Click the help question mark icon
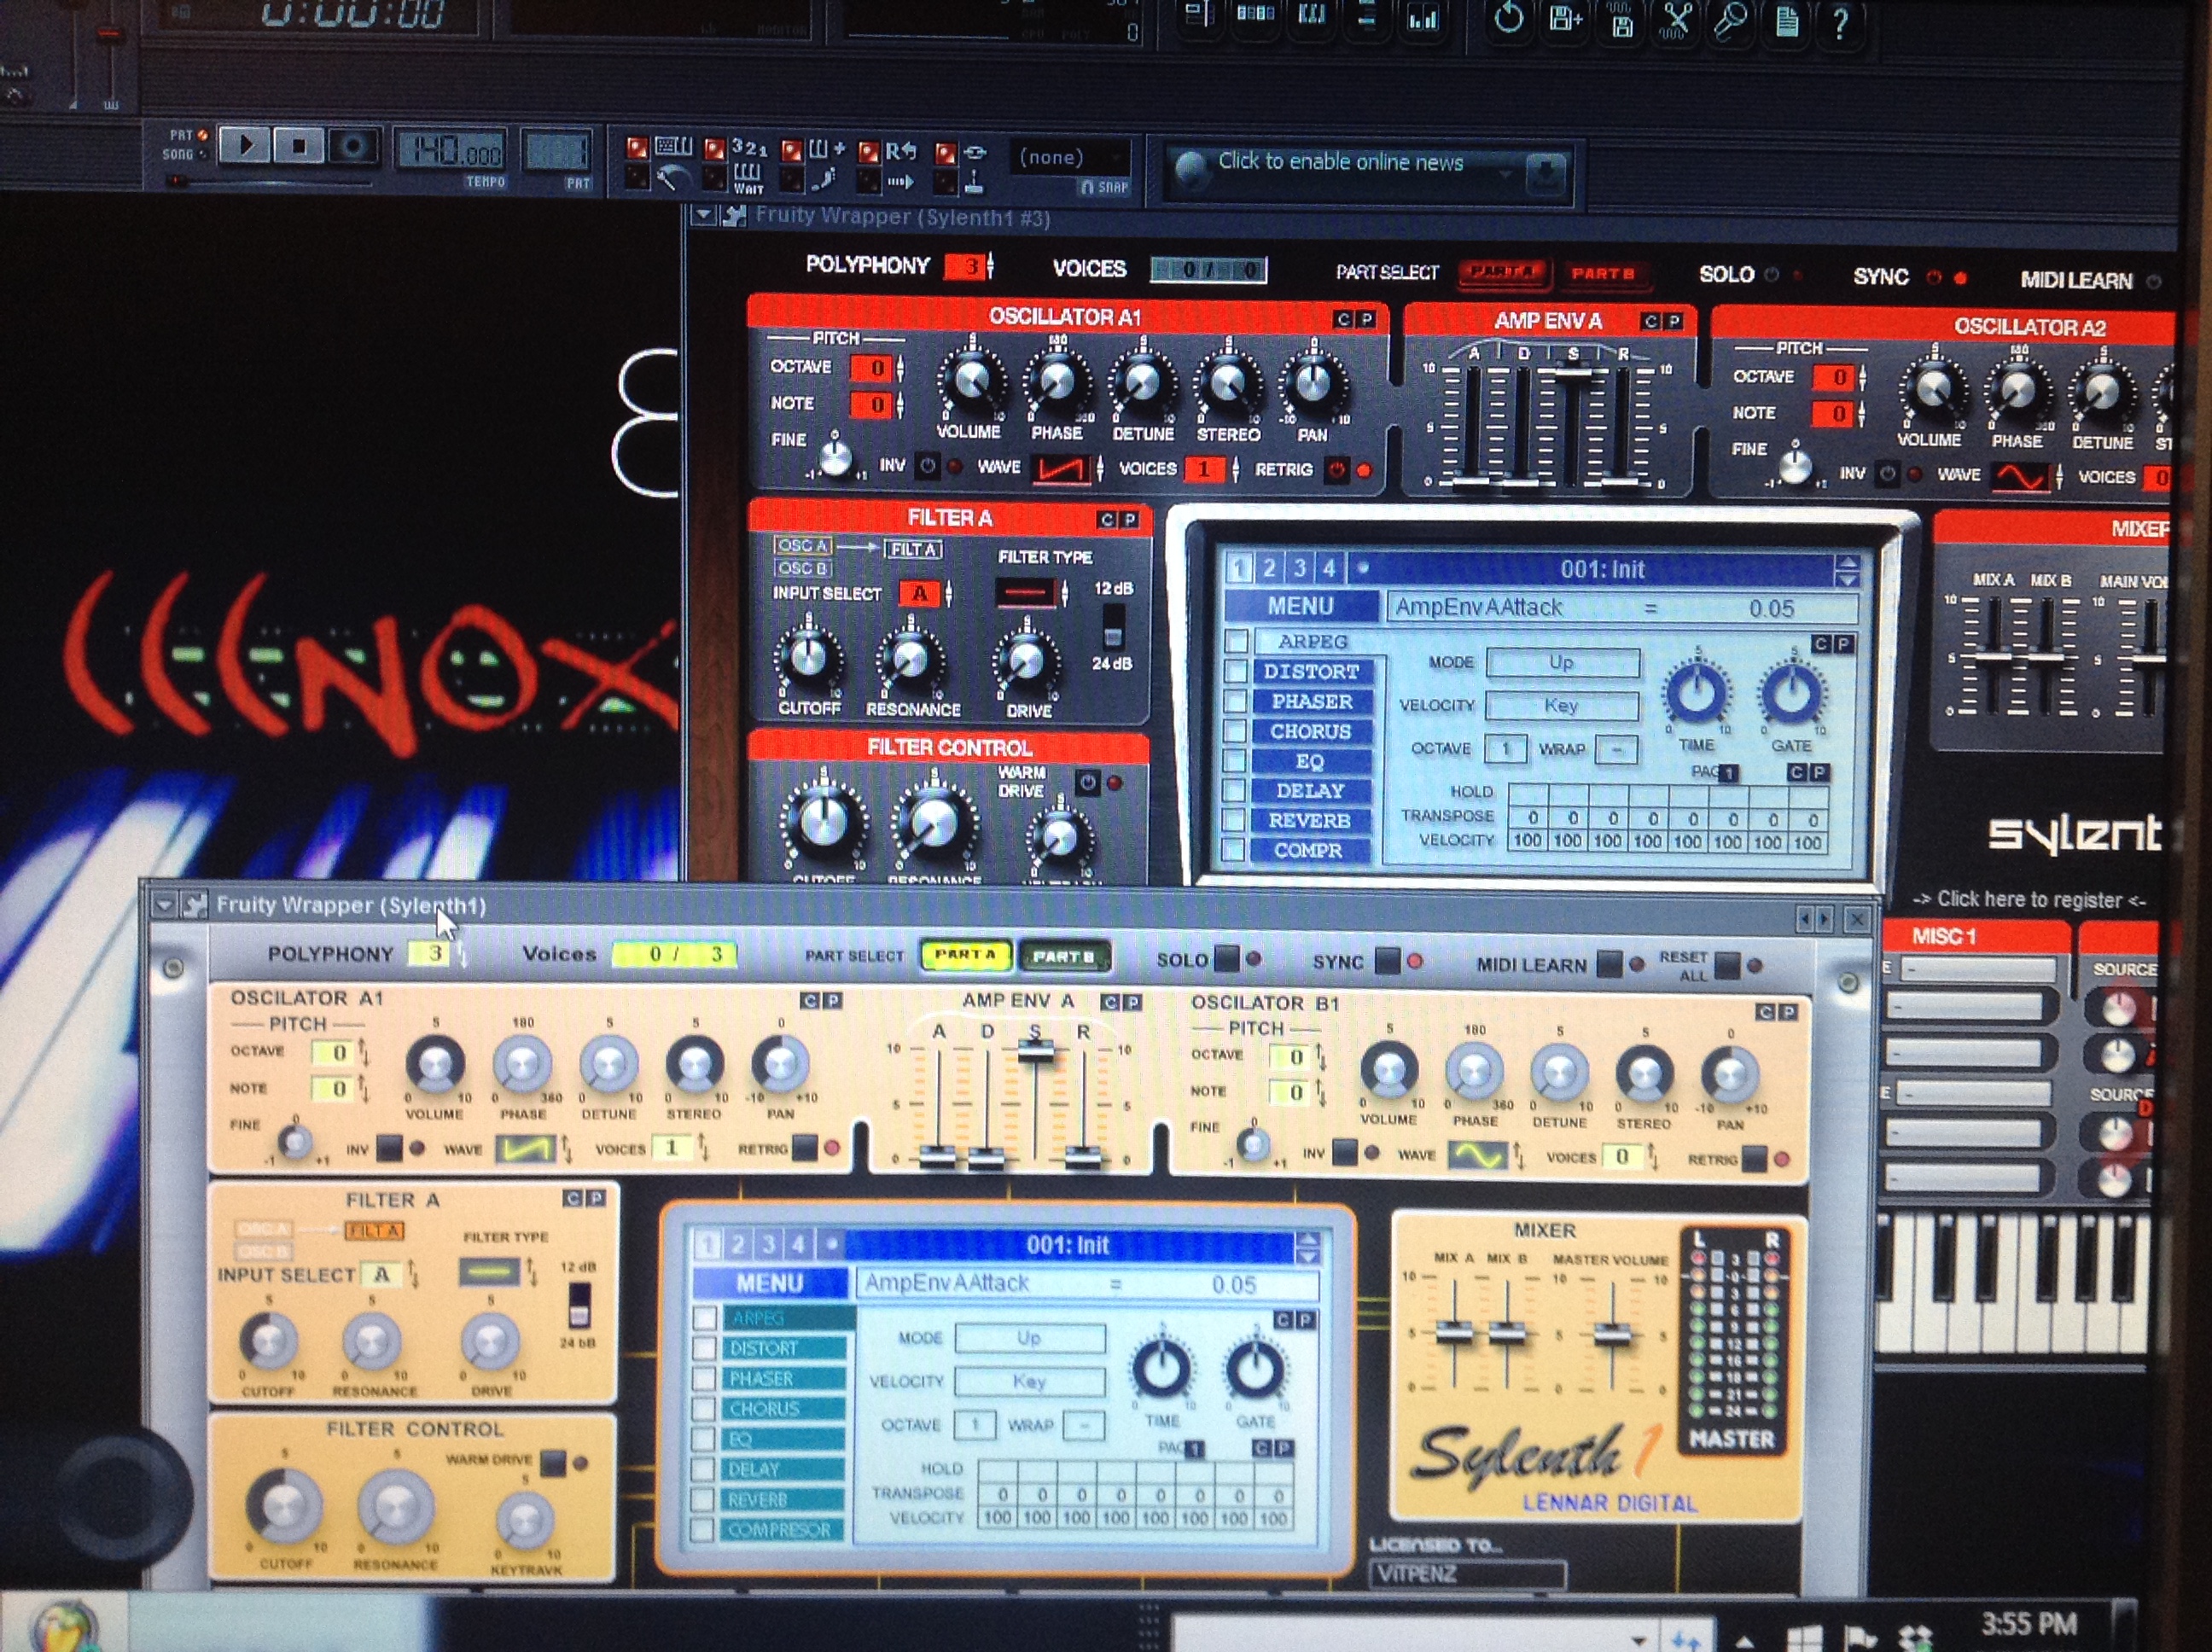 (x=1840, y=22)
